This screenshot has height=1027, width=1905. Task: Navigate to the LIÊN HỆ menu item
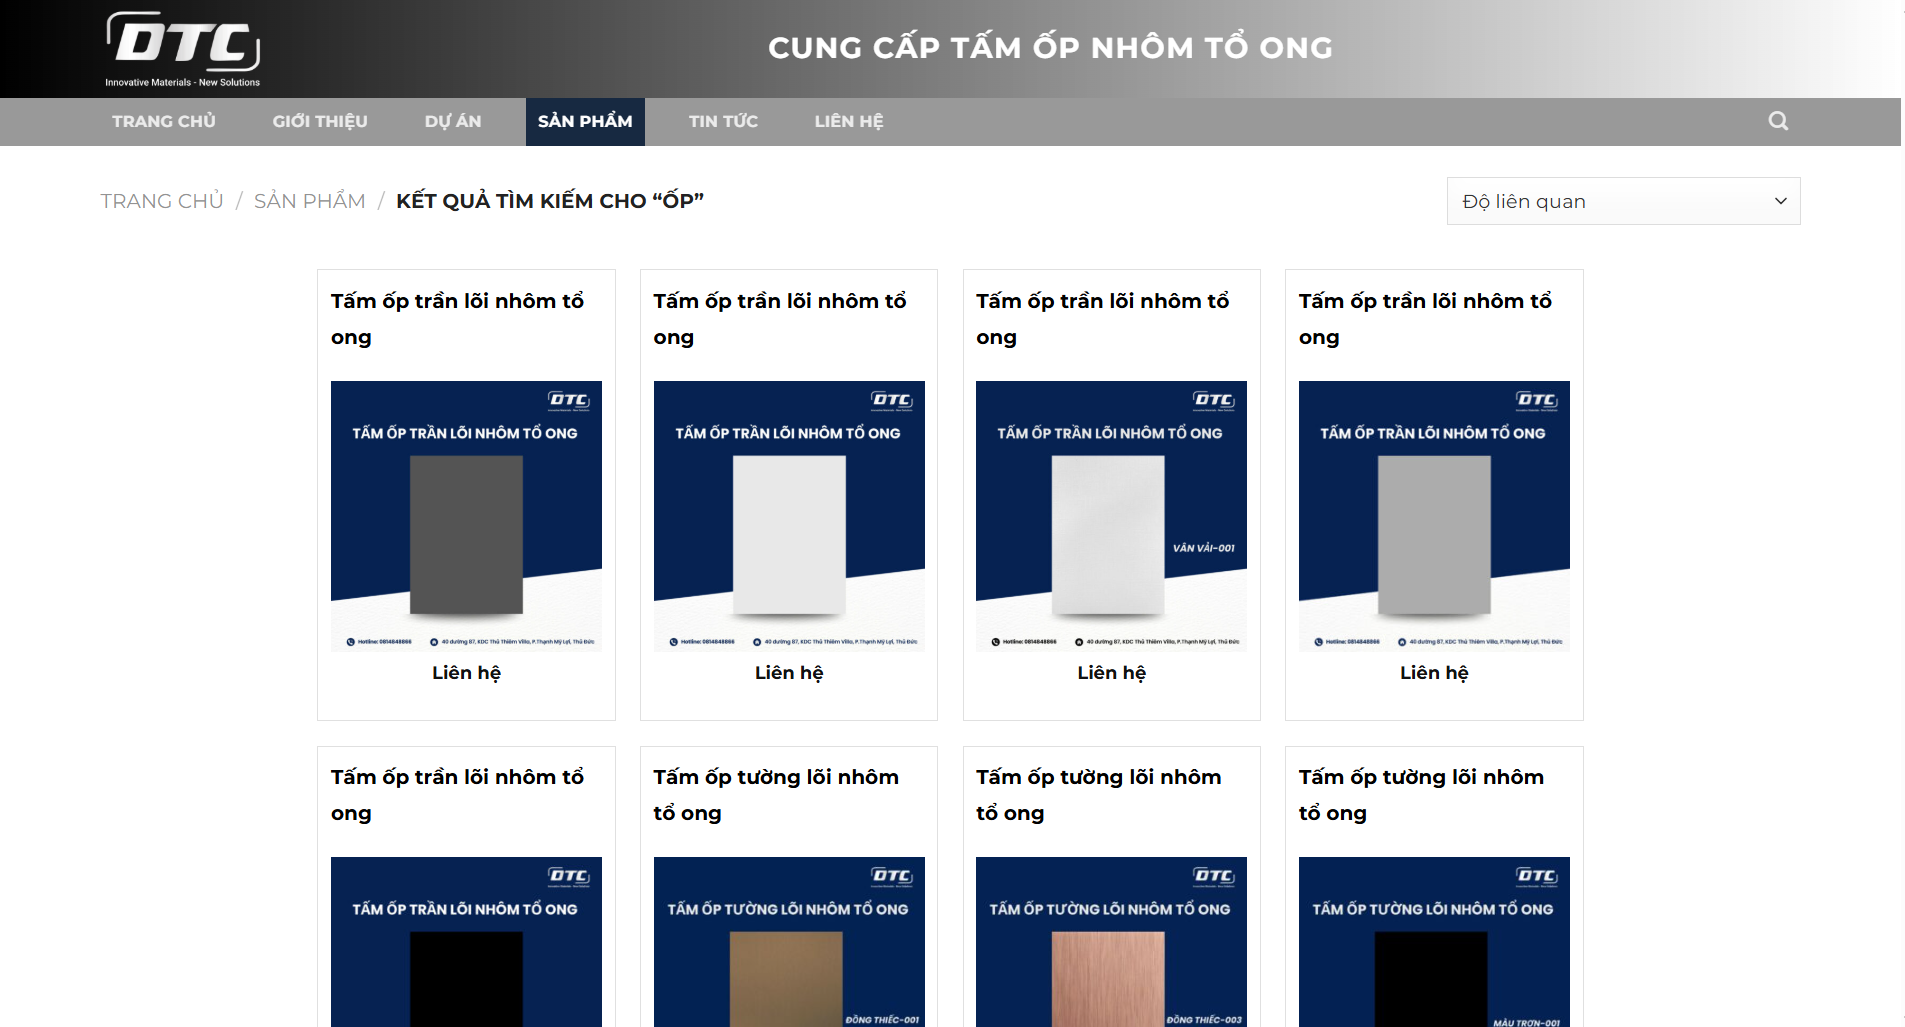[x=849, y=121]
